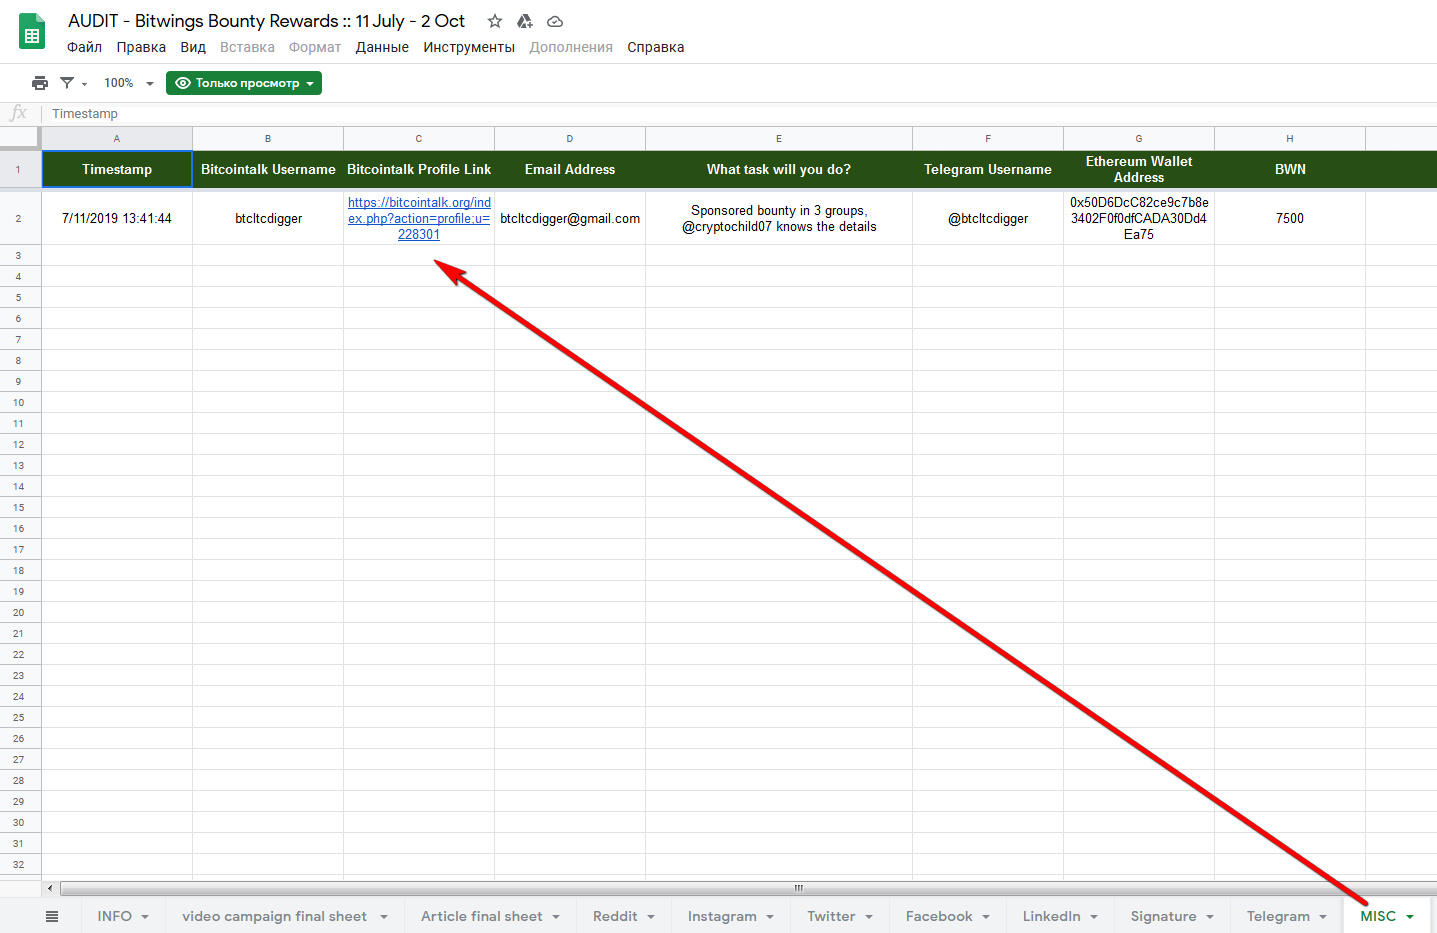Click the btcltcdigger username cell
1437x933 pixels.
(268, 218)
